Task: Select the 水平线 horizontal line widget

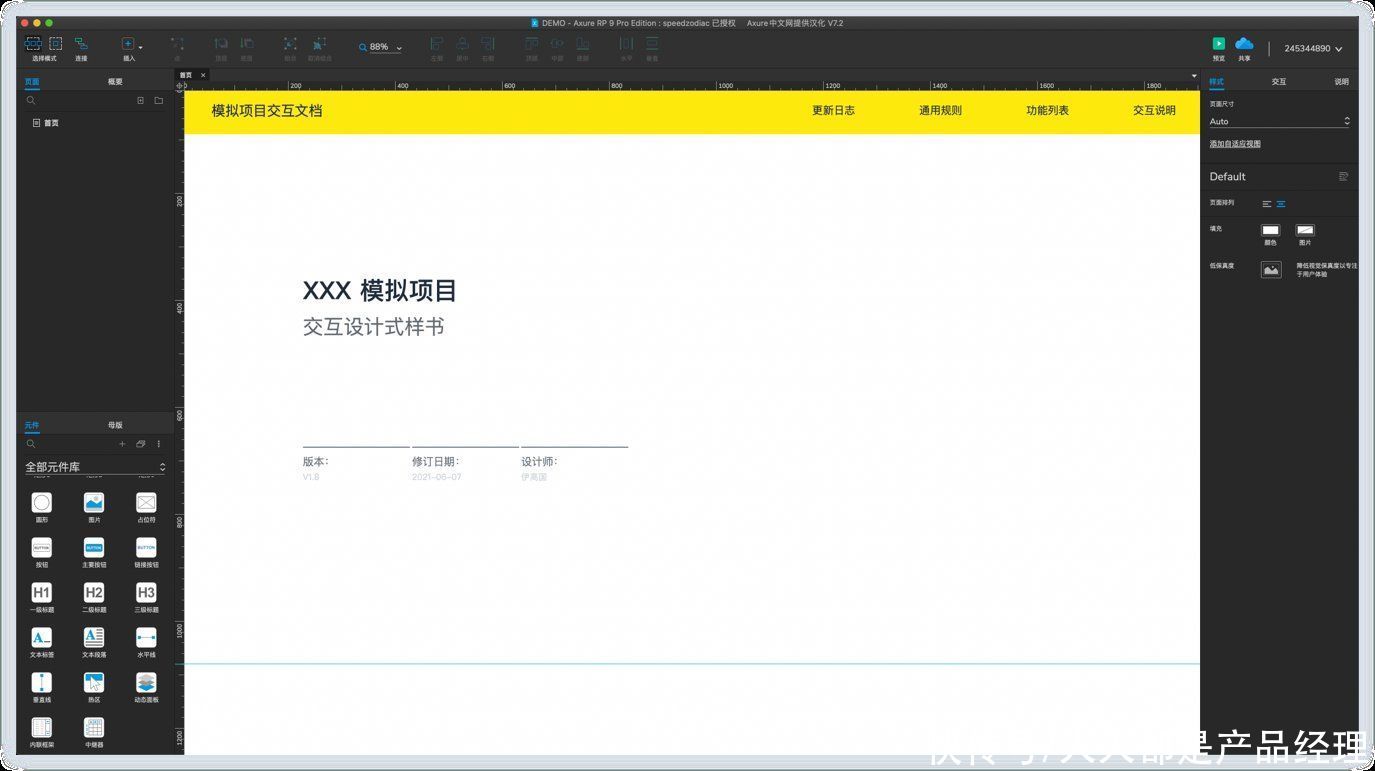Action: tap(146, 642)
